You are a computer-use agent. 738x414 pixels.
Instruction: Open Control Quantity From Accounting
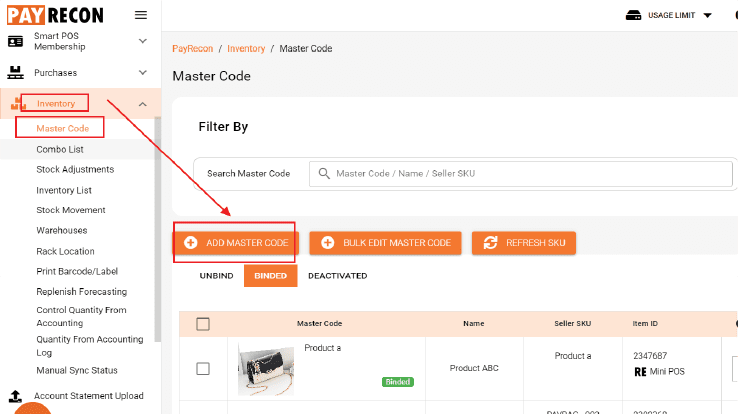(81, 317)
